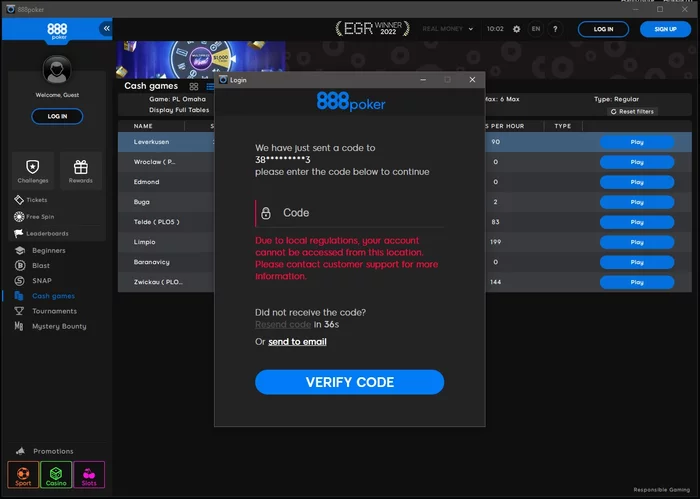Open Free Spin in the sidebar
Screen dimensions: 700x499
(34, 216)
